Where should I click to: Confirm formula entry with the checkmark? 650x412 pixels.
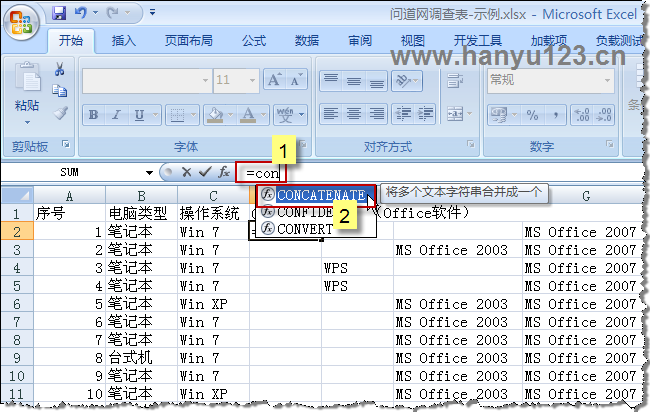click(x=205, y=172)
